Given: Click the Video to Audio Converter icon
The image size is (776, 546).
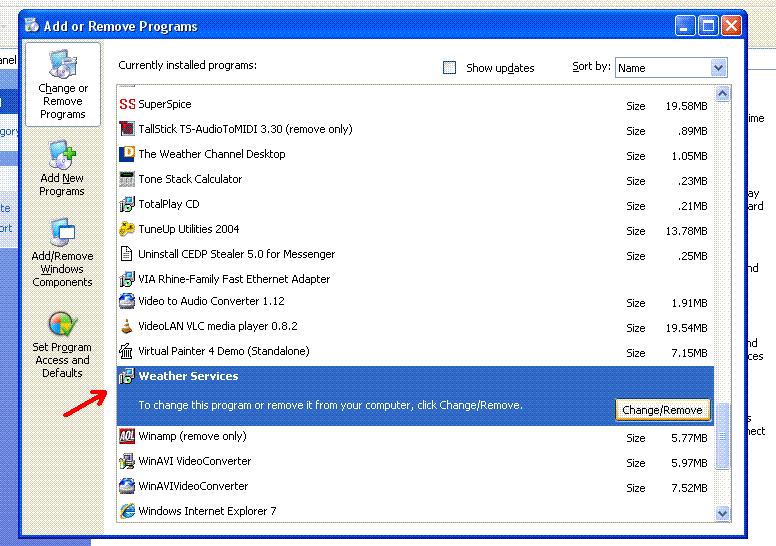Looking at the screenshot, I should tap(127, 301).
